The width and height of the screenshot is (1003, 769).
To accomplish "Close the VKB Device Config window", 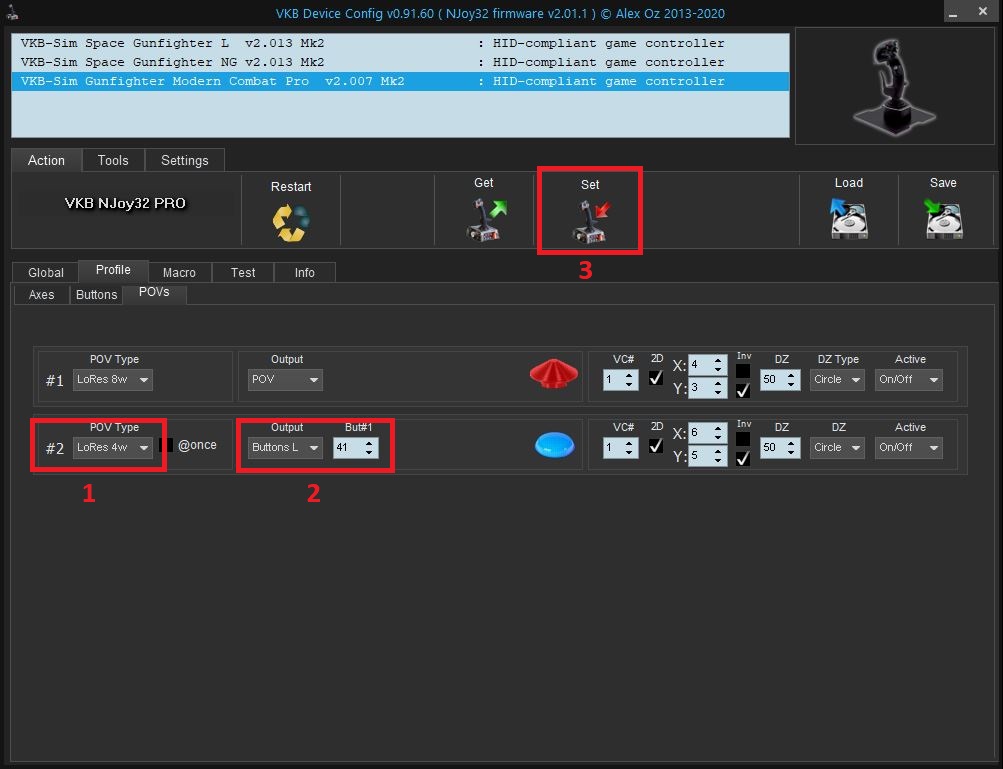I will click(983, 12).
